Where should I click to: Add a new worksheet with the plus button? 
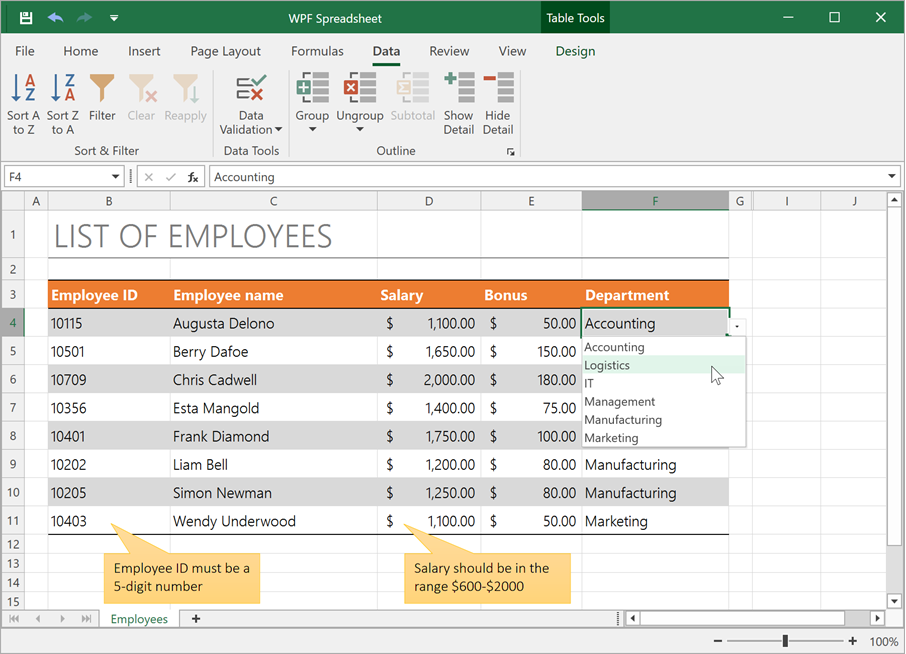tap(195, 618)
